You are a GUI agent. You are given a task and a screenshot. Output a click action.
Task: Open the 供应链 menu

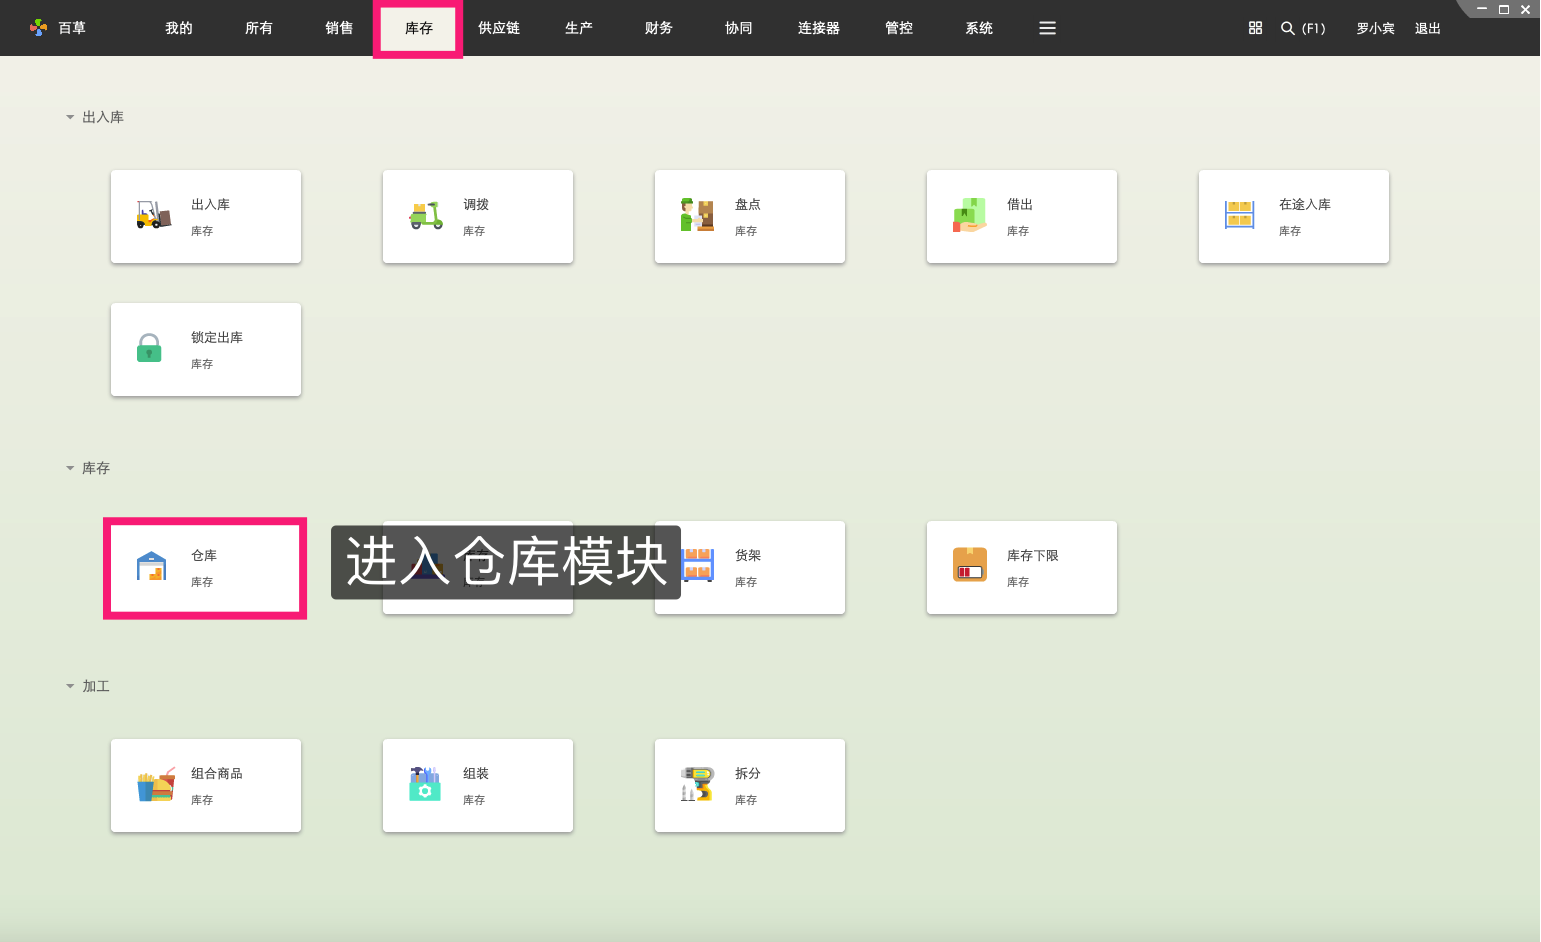[x=498, y=28]
